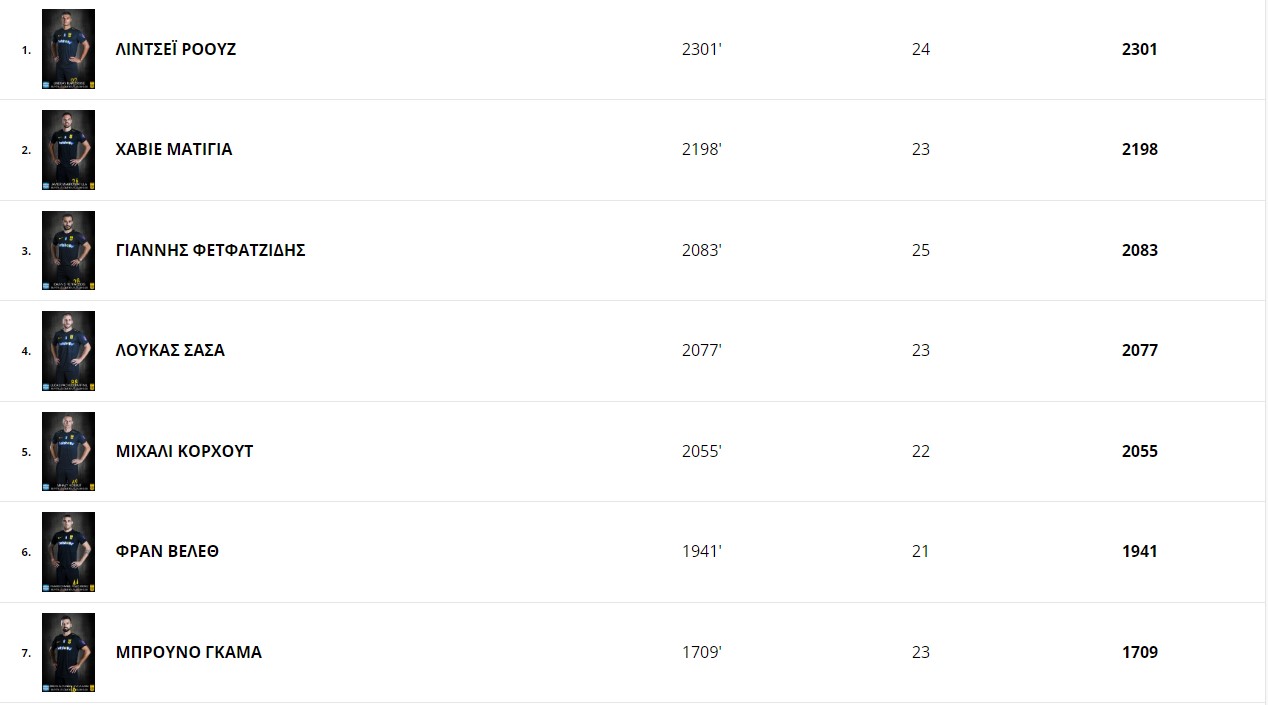
Task: Click the name ΛΟΥΚΑΣ ΣΑΣΑ
Action: pos(170,350)
